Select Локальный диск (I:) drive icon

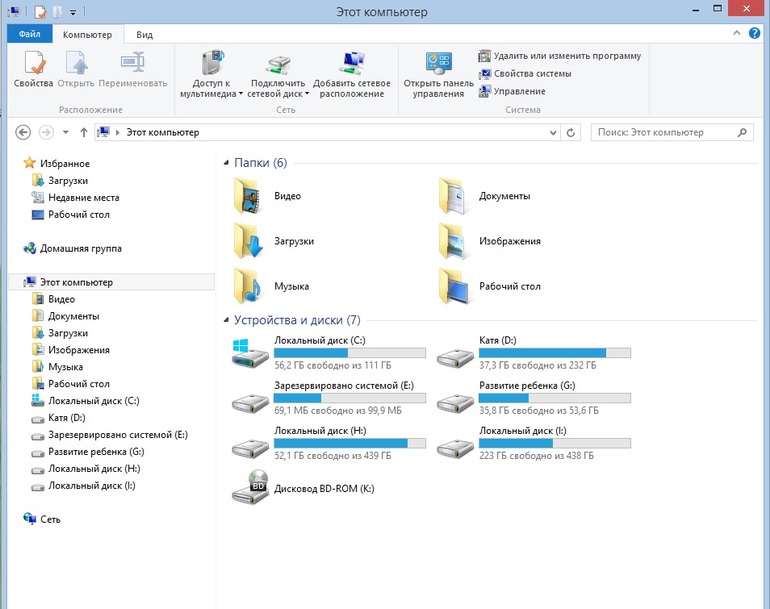[x=455, y=448]
